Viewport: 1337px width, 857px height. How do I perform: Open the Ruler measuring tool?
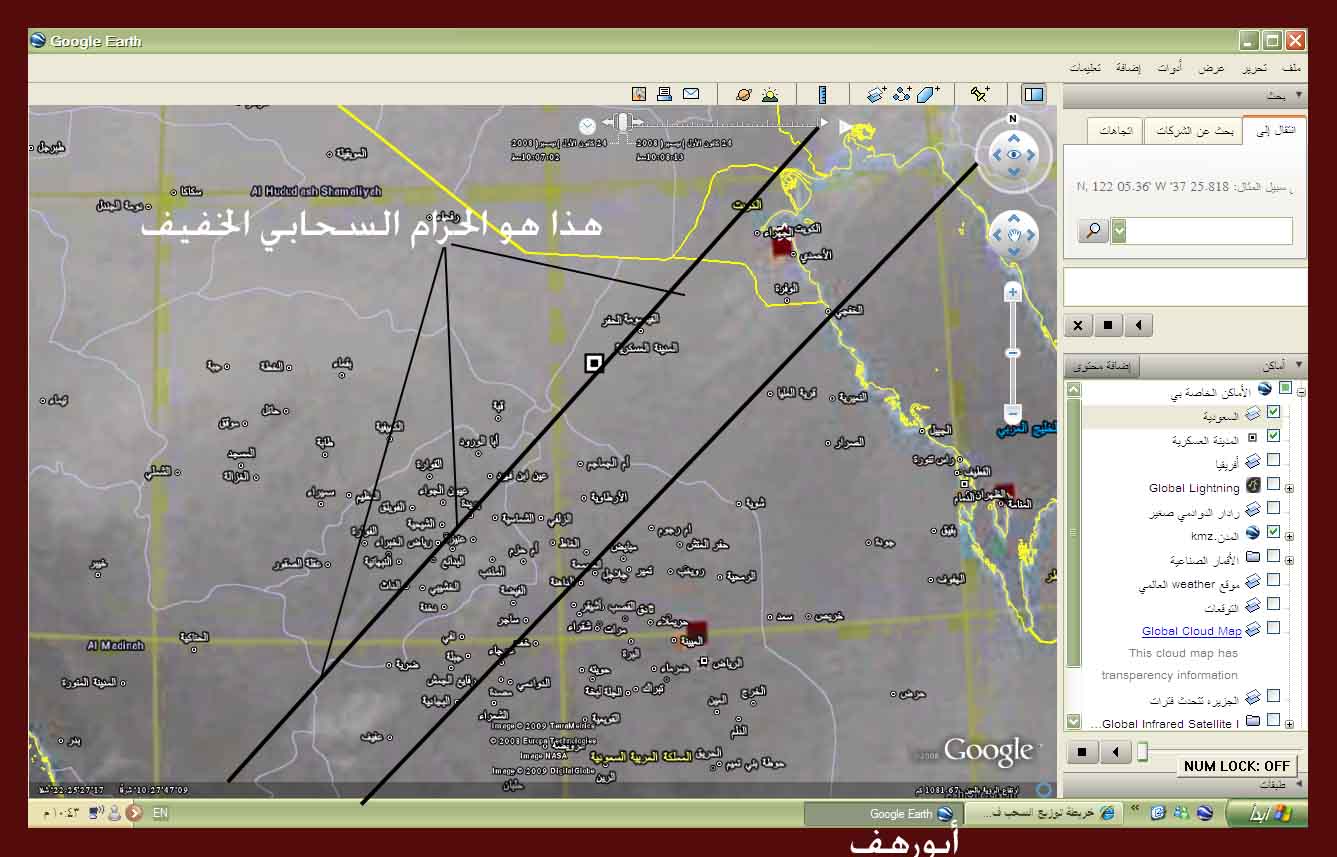coord(822,94)
